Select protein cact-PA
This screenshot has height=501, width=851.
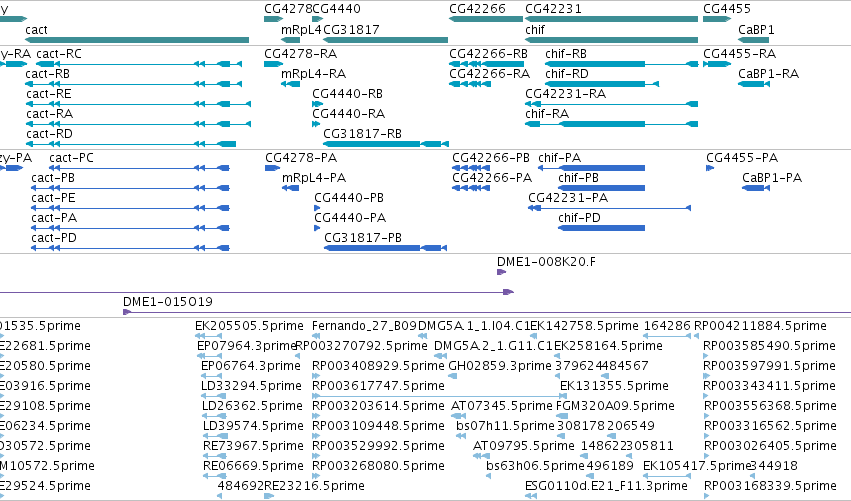(130, 229)
